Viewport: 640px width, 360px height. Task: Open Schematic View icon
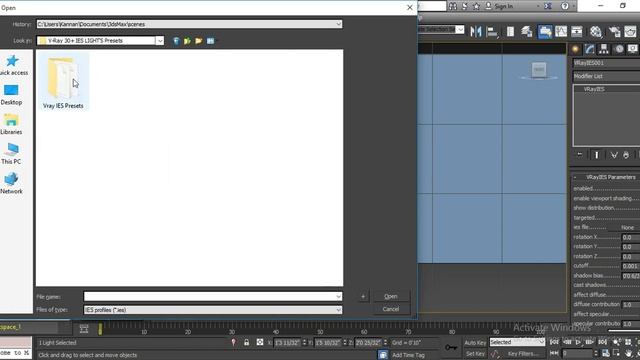[577, 31]
